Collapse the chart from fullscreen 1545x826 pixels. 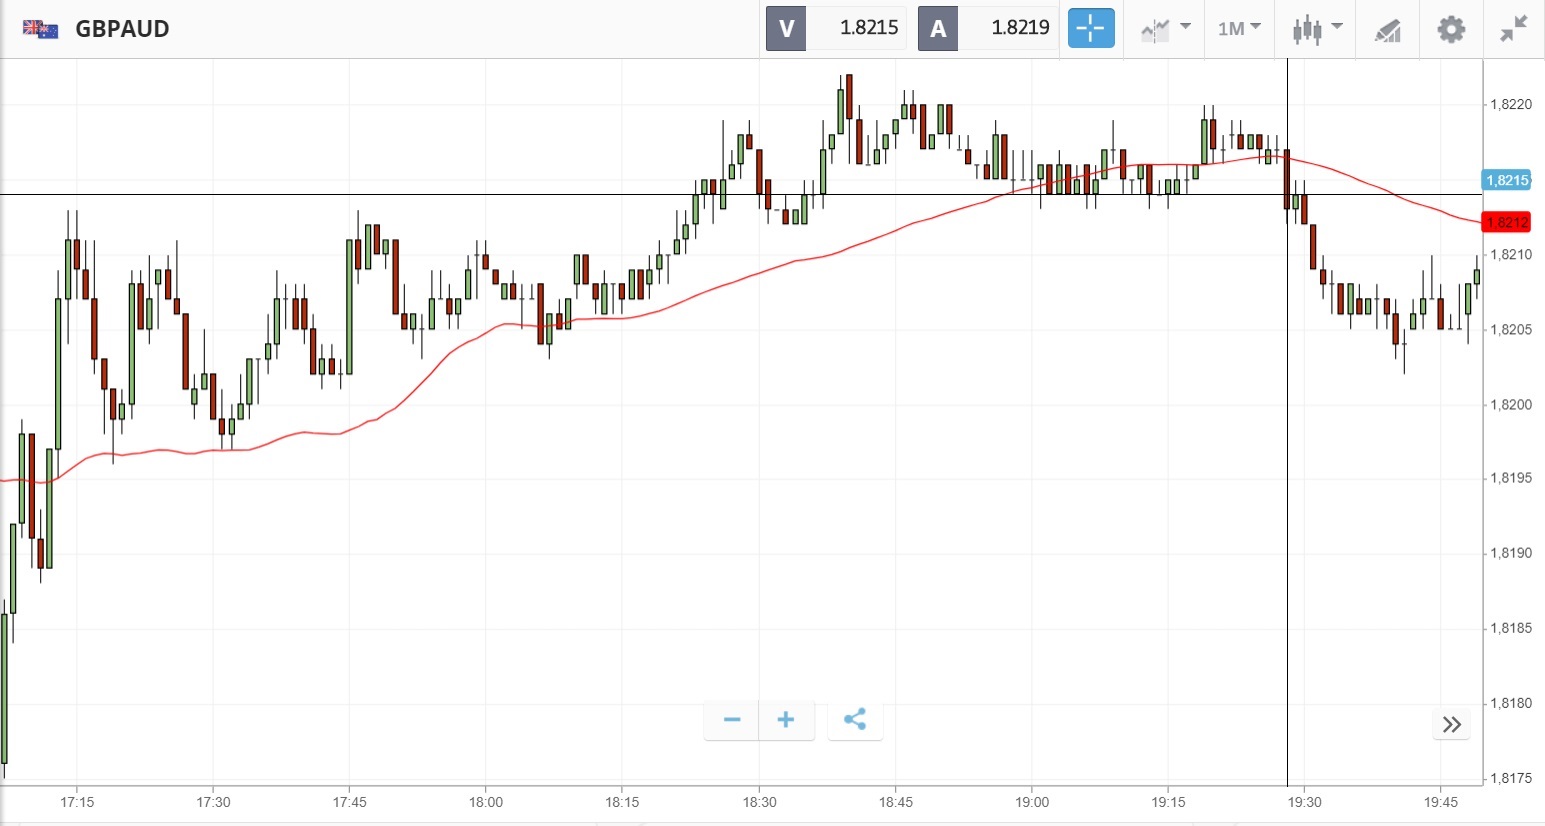click(1514, 28)
